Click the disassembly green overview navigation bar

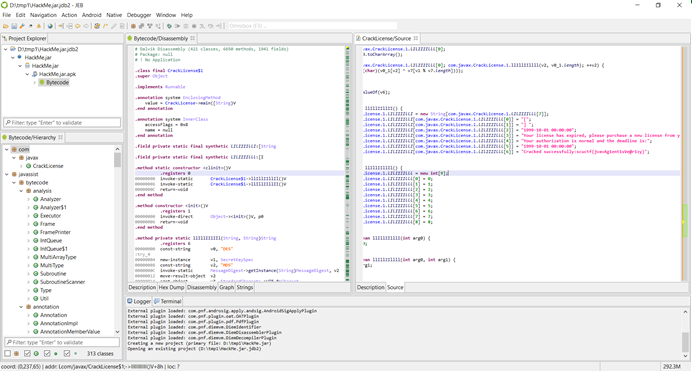tap(347, 163)
